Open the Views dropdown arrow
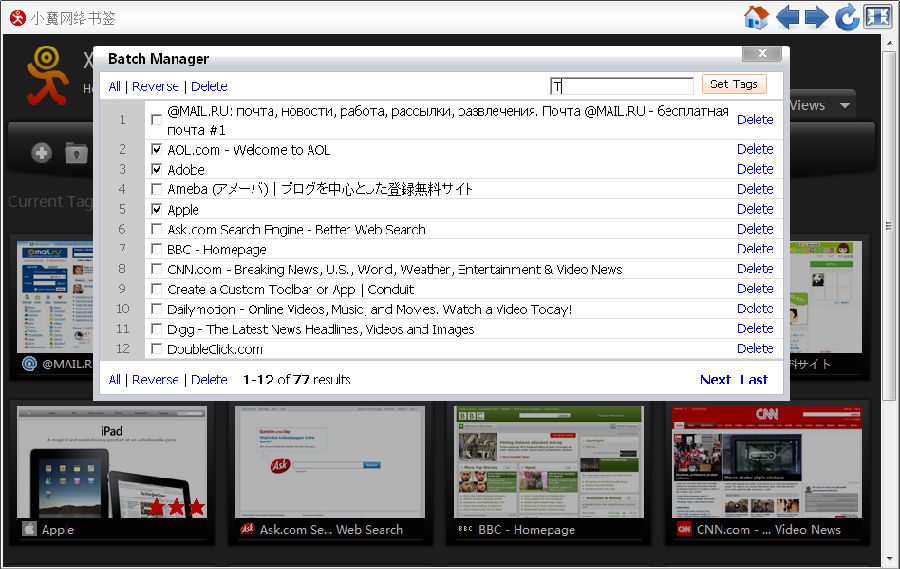The image size is (900, 569). click(x=845, y=105)
